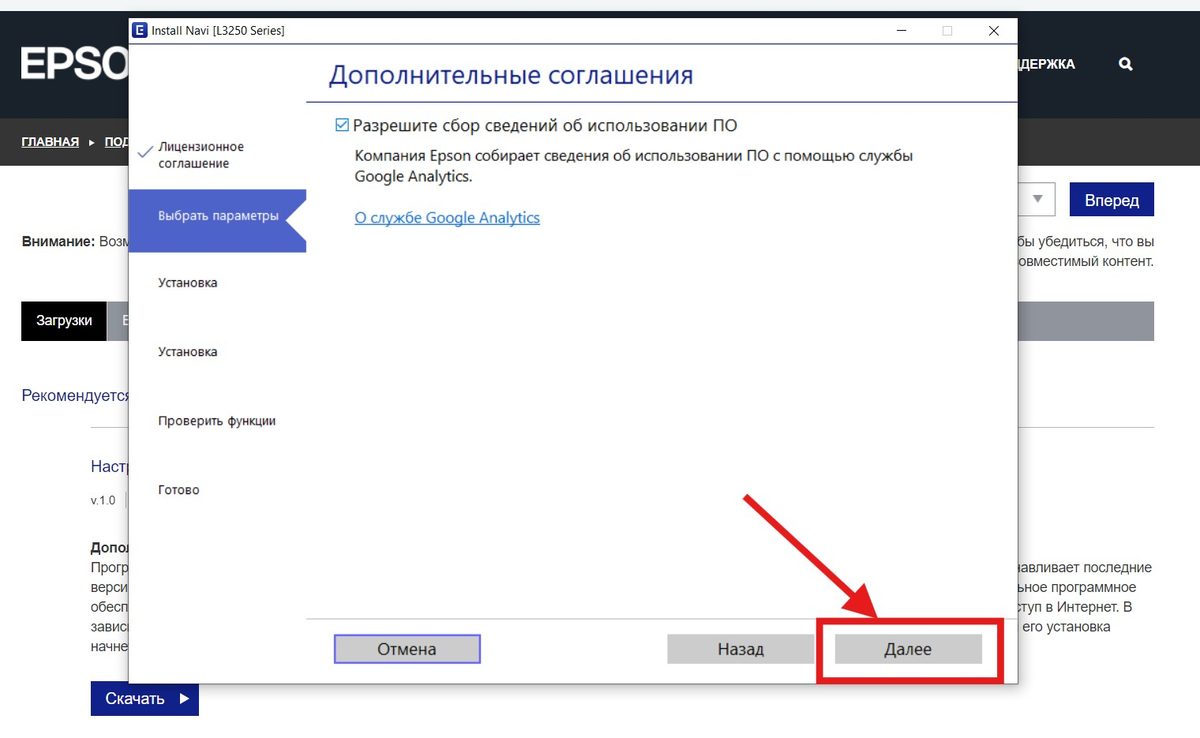Click the Install Navi [L3250 Series] title text
This screenshot has width=1200, height=738.
tap(218, 31)
